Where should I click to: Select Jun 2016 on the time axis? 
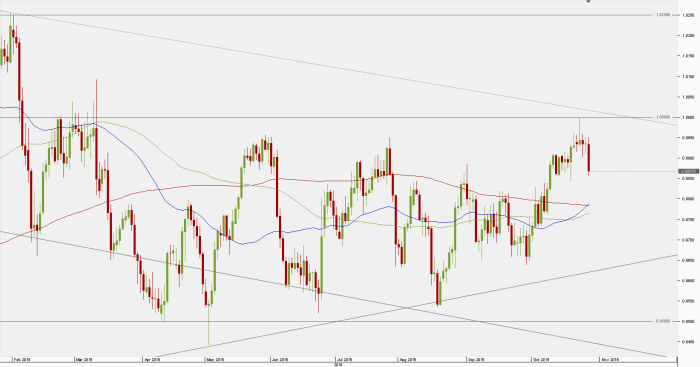click(x=280, y=359)
